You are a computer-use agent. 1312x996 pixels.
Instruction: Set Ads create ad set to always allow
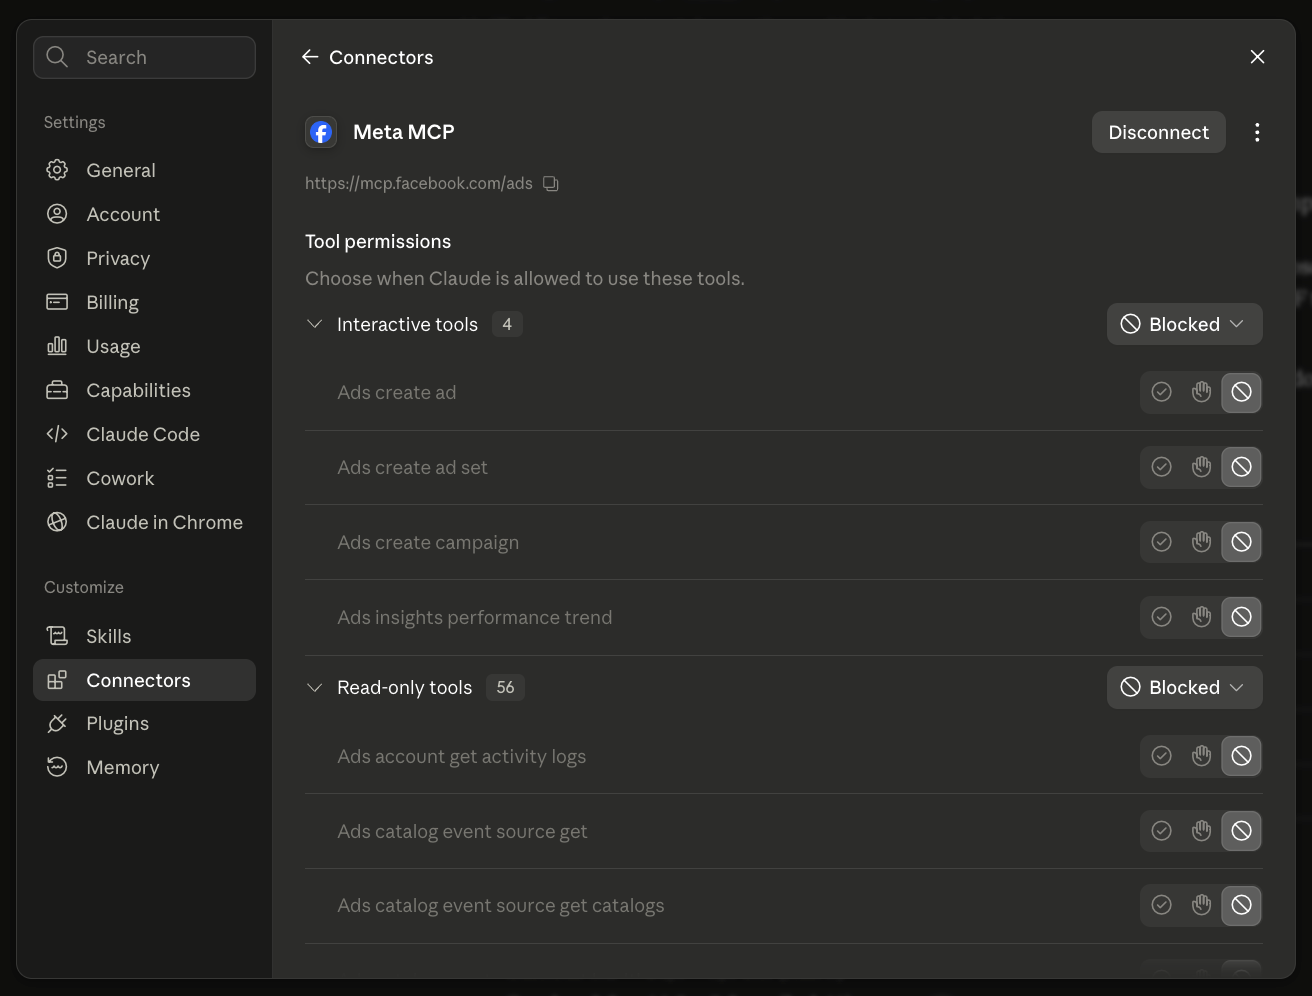click(1161, 467)
